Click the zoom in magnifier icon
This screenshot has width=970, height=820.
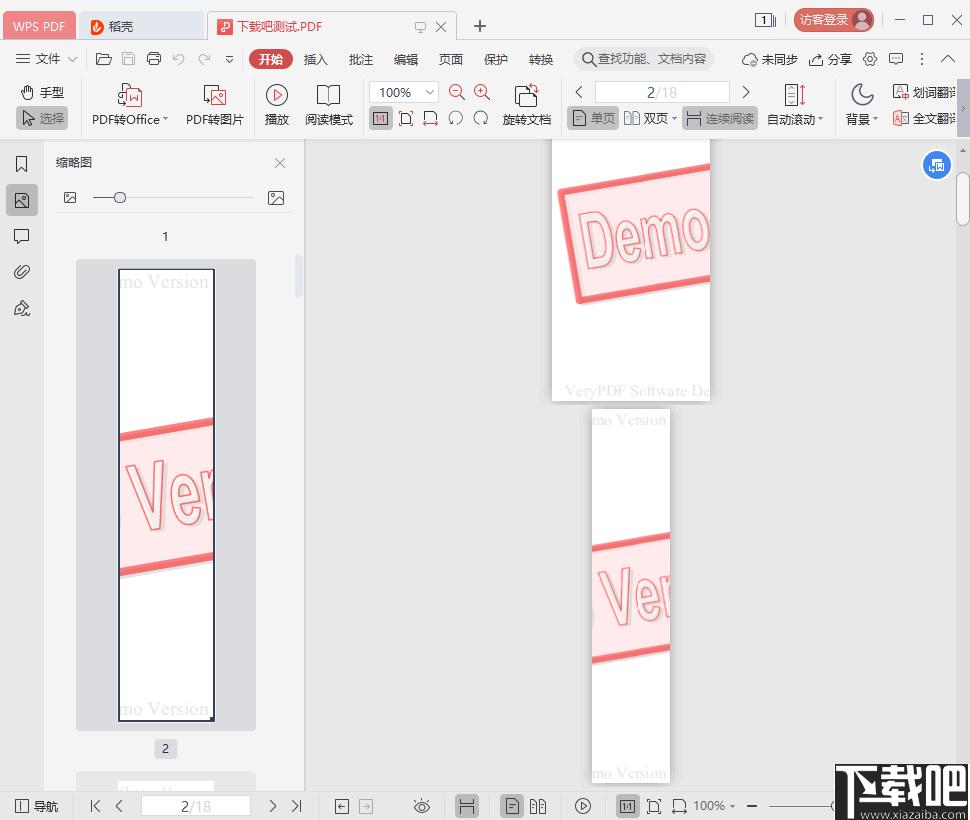(482, 92)
